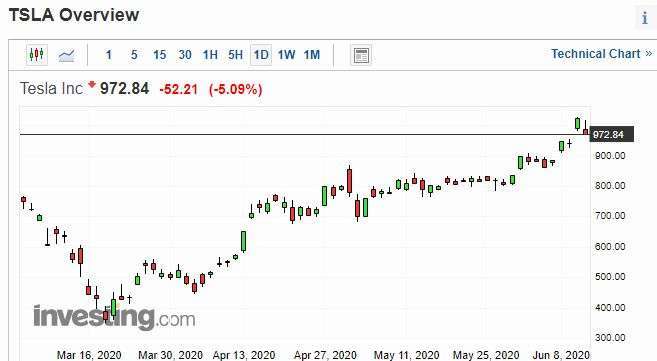Image resolution: width=657 pixels, height=361 pixels.
Task: Open the news calendar icon in toolbar
Action: coord(361,55)
